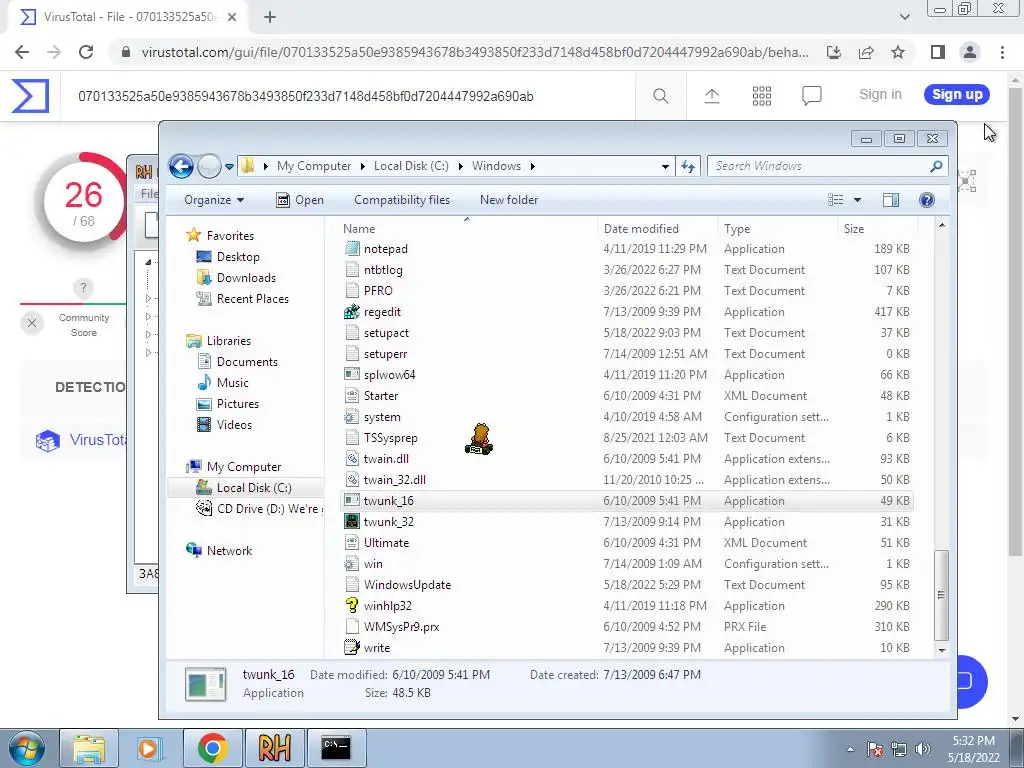Click Open in the Explorer toolbar
This screenshot has width=1024, height=768.
(x=300, y=200)
